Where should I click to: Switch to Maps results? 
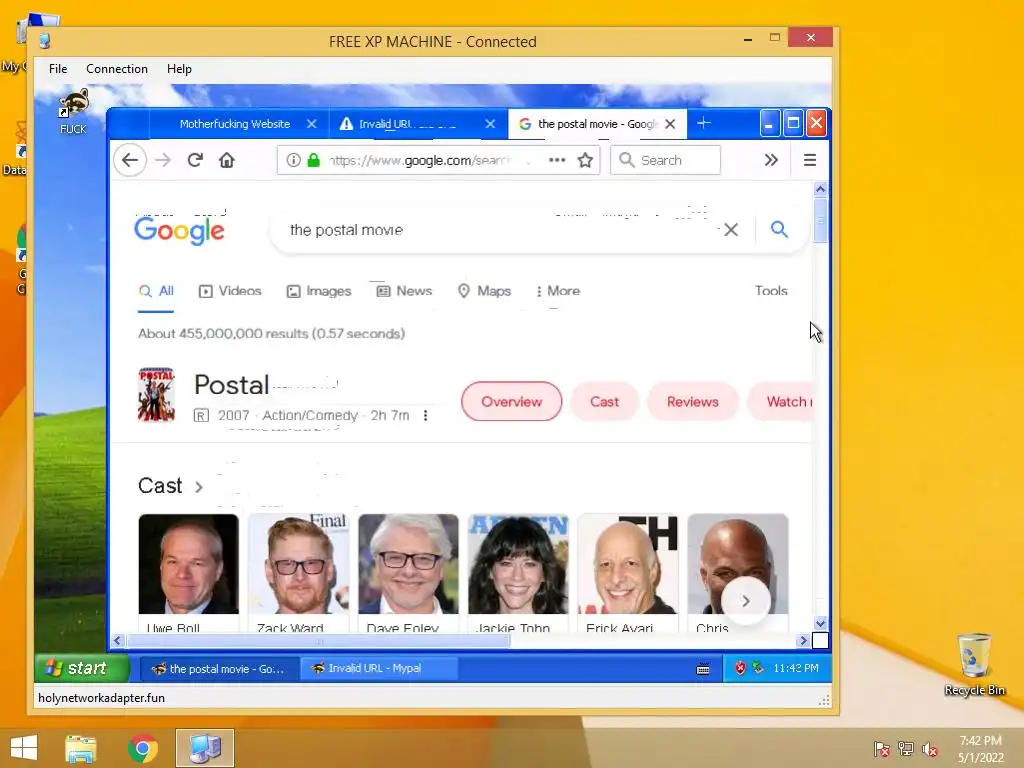[484, 291]
